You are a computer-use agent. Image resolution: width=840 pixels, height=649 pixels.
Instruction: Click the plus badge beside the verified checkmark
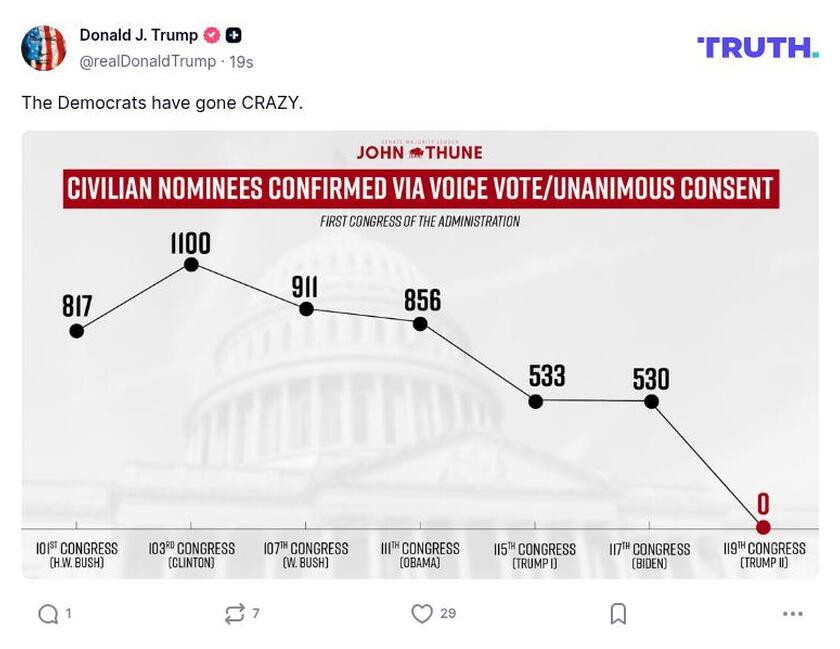pyautogui.click(x=232, y=33)
